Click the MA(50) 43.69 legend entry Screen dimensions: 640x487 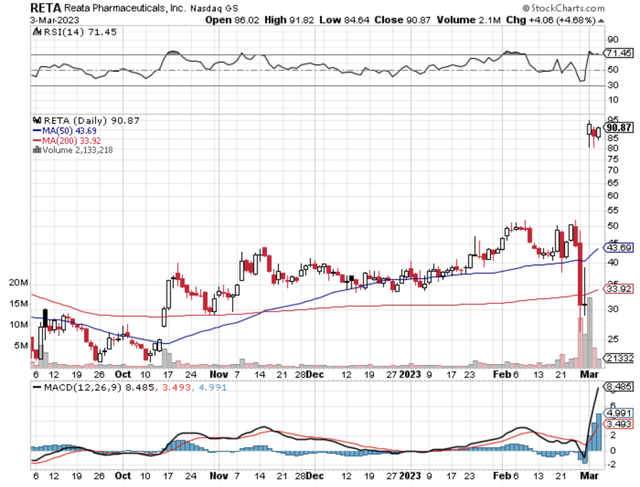(x=64, y=131)
